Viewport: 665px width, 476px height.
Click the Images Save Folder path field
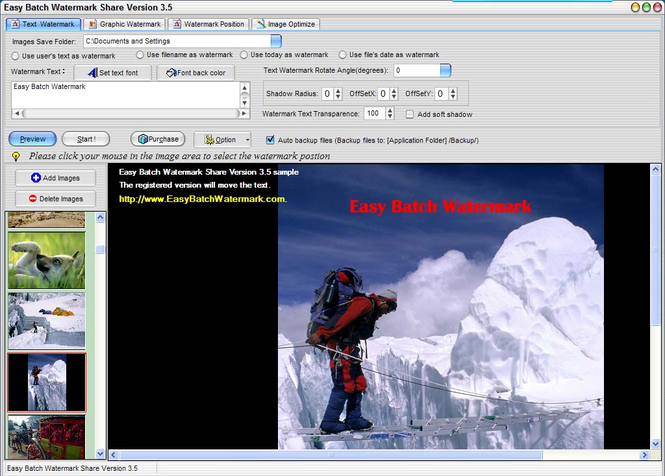click(177, 41)
